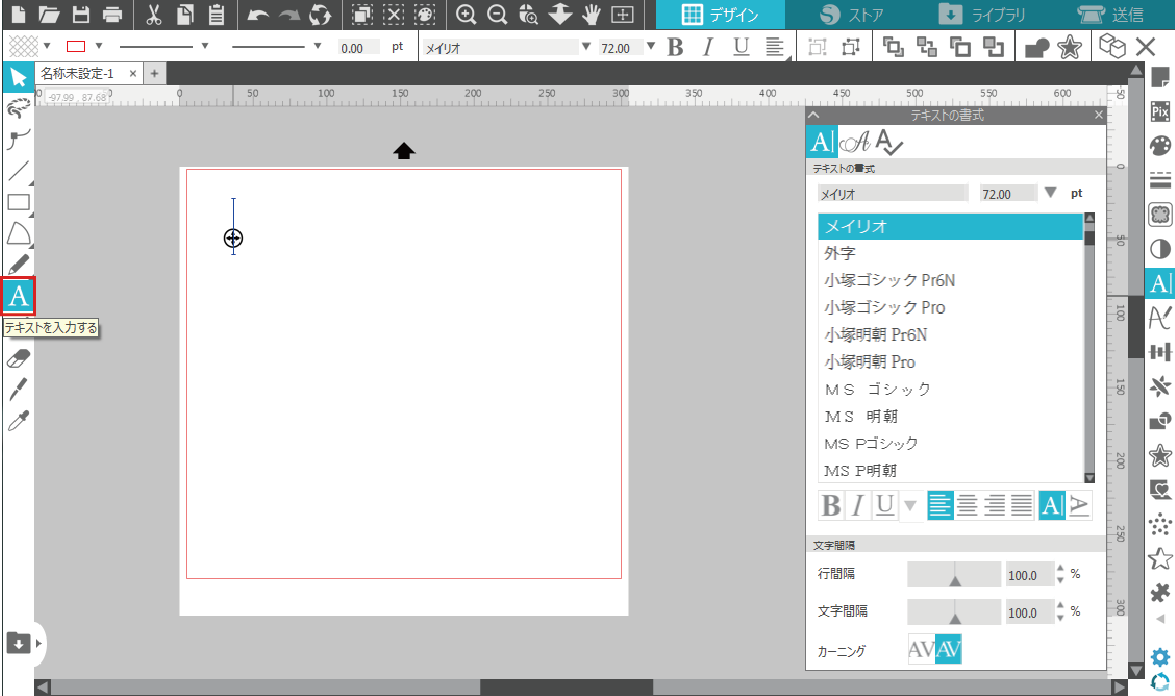The height and width of the screenshot is (696, 1175).
Task: Click the Print icon
Action: pos(113,15)
